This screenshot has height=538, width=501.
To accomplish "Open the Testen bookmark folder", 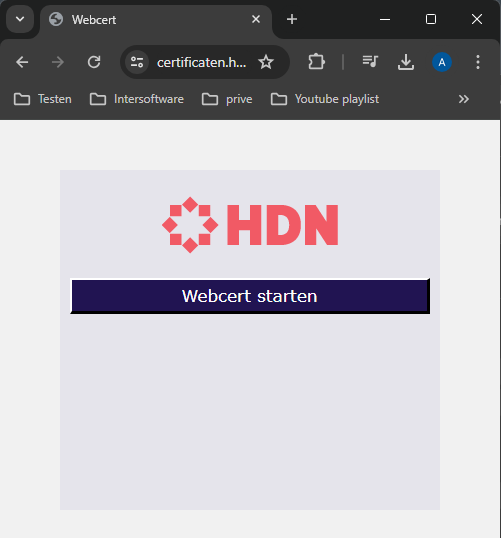I will (43, 99).
